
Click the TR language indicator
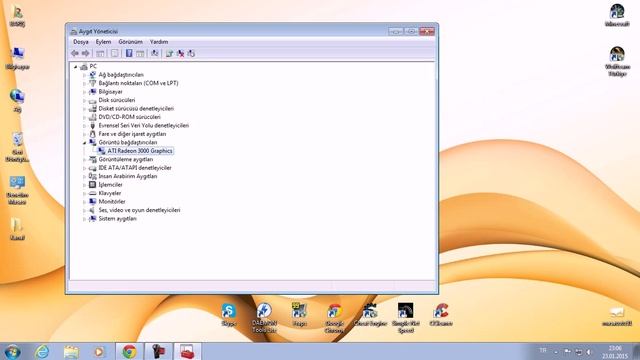tap(543, 350)
